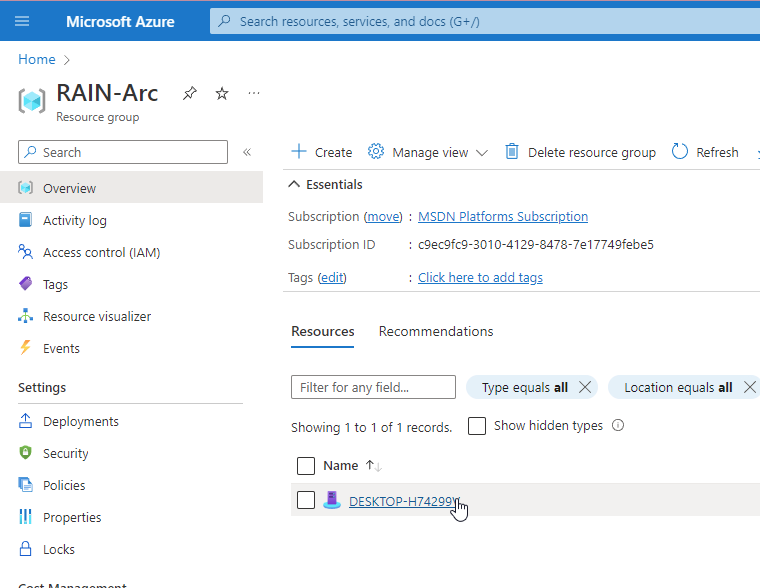This screenshot has width=760, height=588.
Task: Click the search magnifier icon in top bar
Action: click(x=224, y=21)
